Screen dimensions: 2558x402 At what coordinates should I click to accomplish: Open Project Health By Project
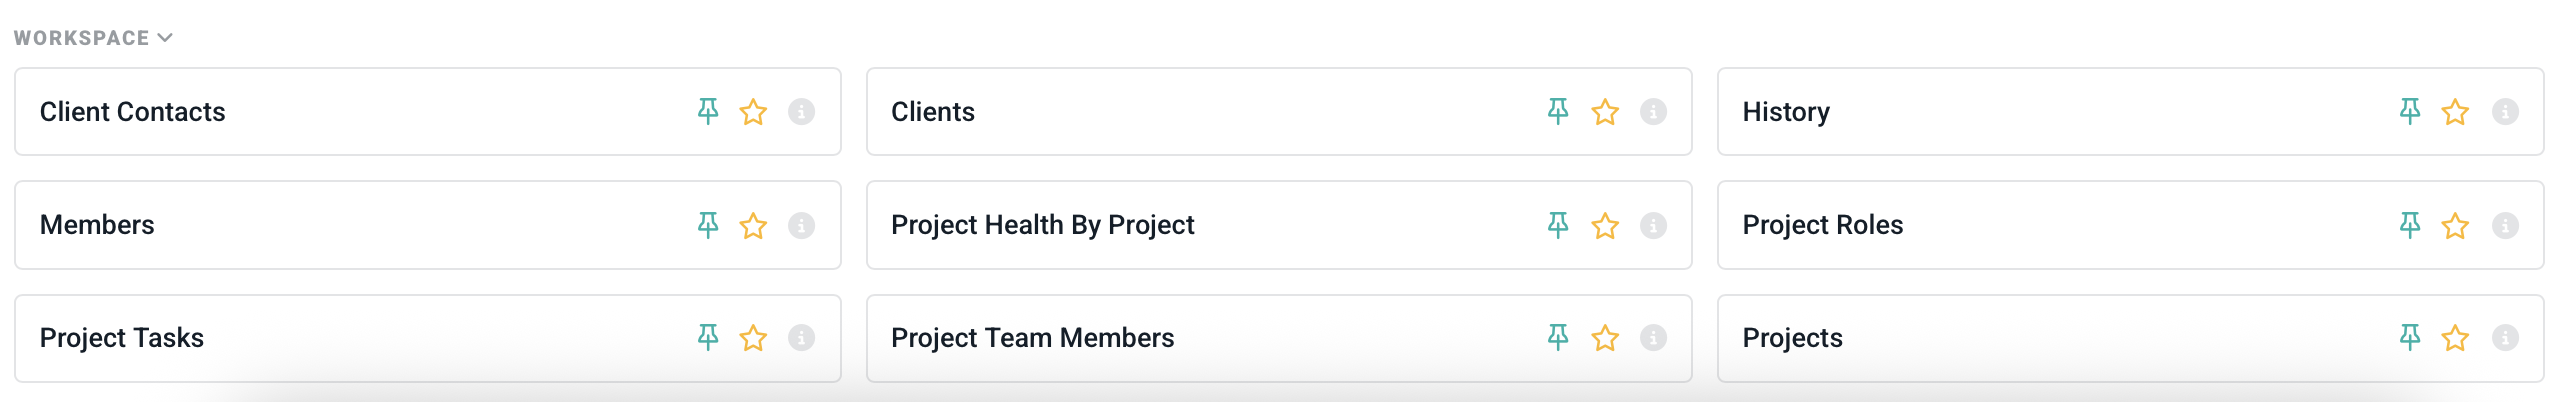(x=1042, y=225)
